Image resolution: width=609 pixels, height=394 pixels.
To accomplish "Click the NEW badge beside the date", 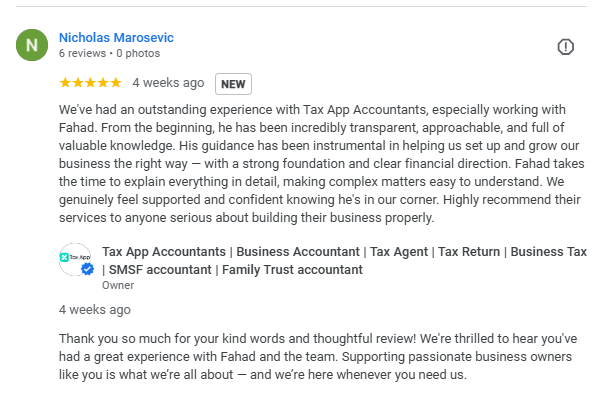I will [x=233, y=84].
